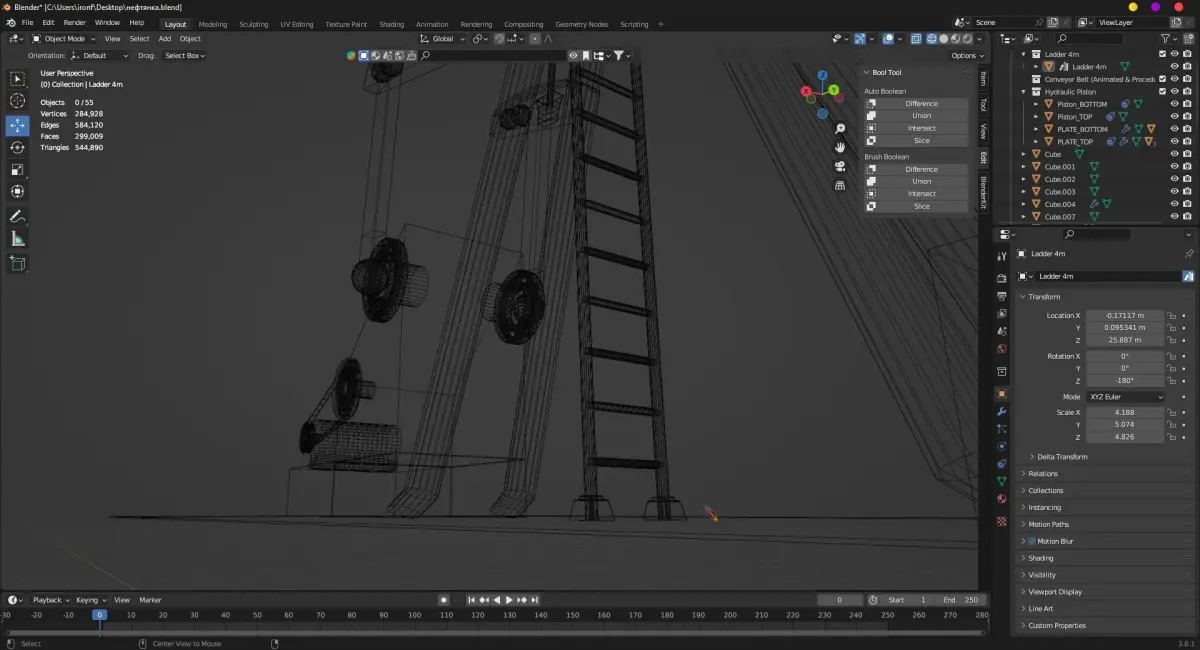The height and width of the screenshot is (650, 1200).
Task: Activate the 3D Cursor tool
Action: pos(17,101)
